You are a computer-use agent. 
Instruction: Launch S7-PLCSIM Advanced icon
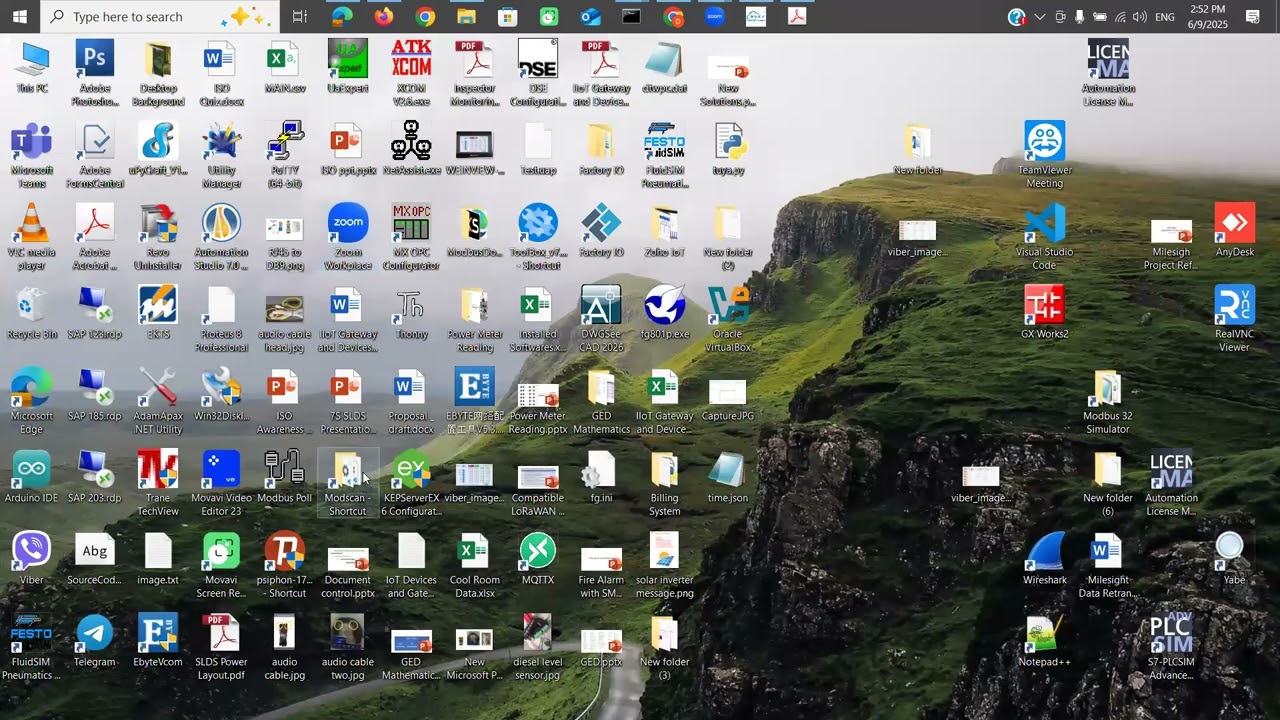click(x=1171, y=647)
